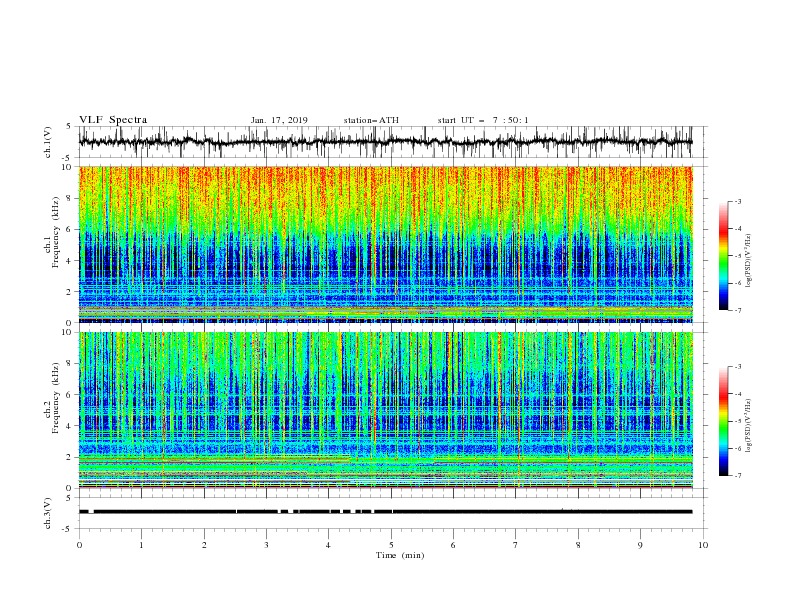Click the 'Time (min)' axis label

pos(400,555)
